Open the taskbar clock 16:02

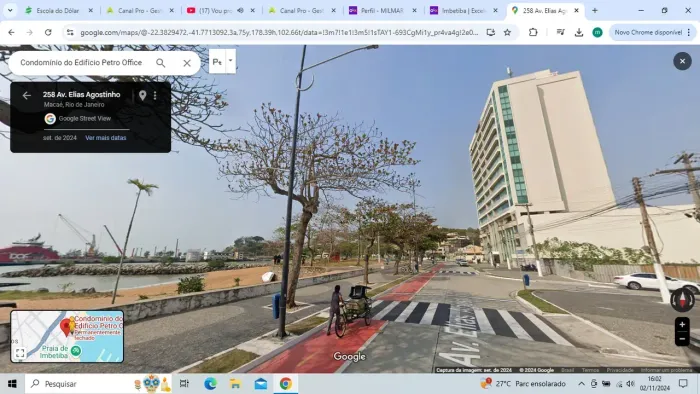(654, 384)
